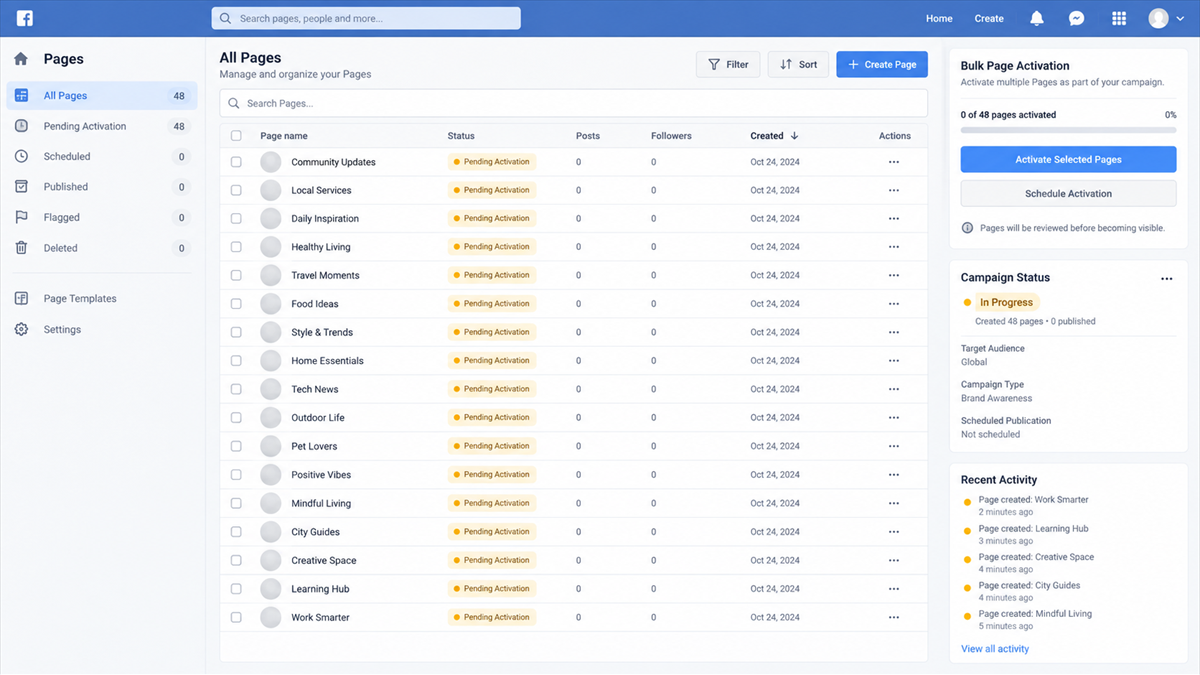Open the View all activity link
The height and width of the screenshot is (675, 1200).
[995, 649]
